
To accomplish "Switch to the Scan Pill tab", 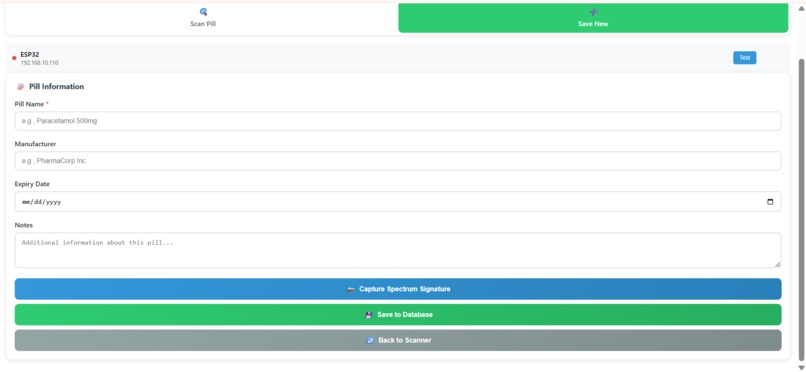I will coord(203,18).
